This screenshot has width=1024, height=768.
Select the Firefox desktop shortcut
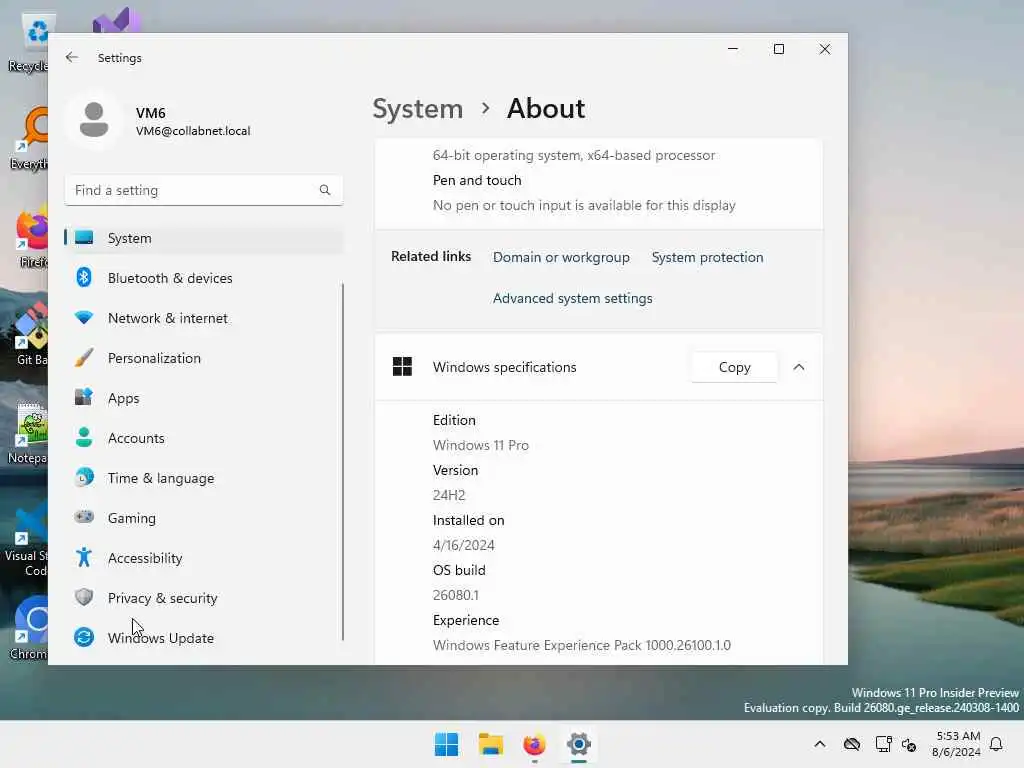(30, 238)
